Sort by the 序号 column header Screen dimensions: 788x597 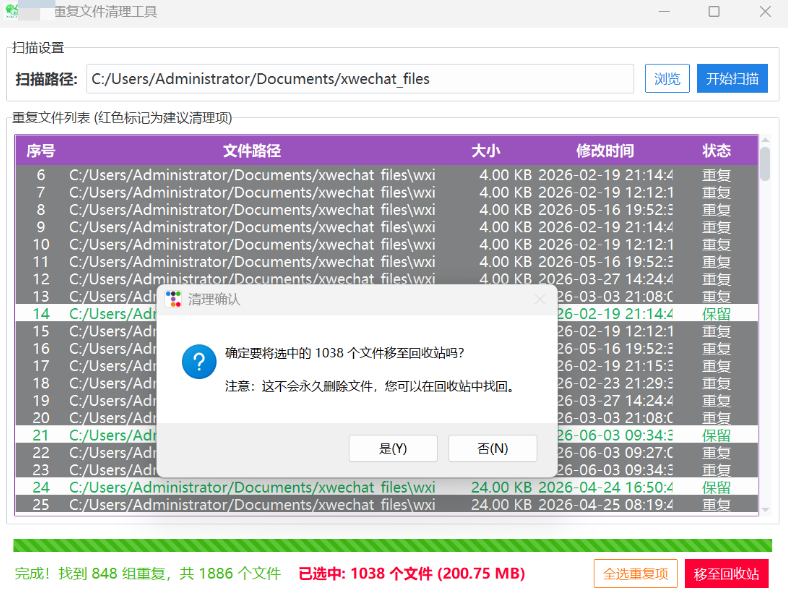coord(41,151)
